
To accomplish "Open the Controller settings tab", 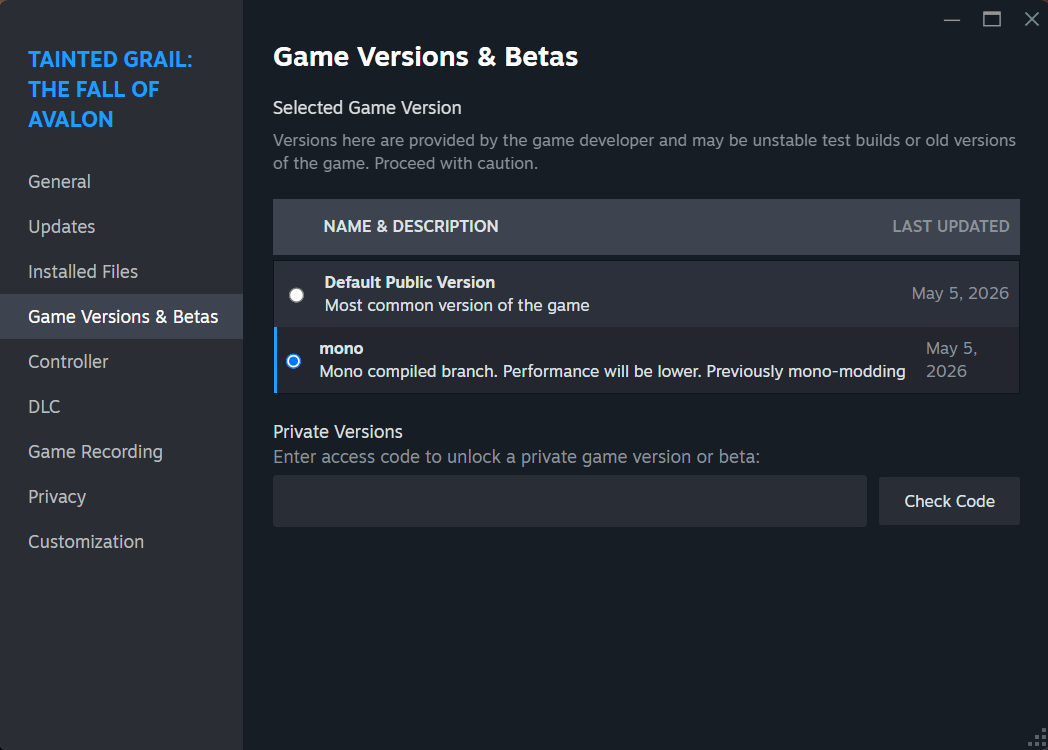I will coord(121,362).
